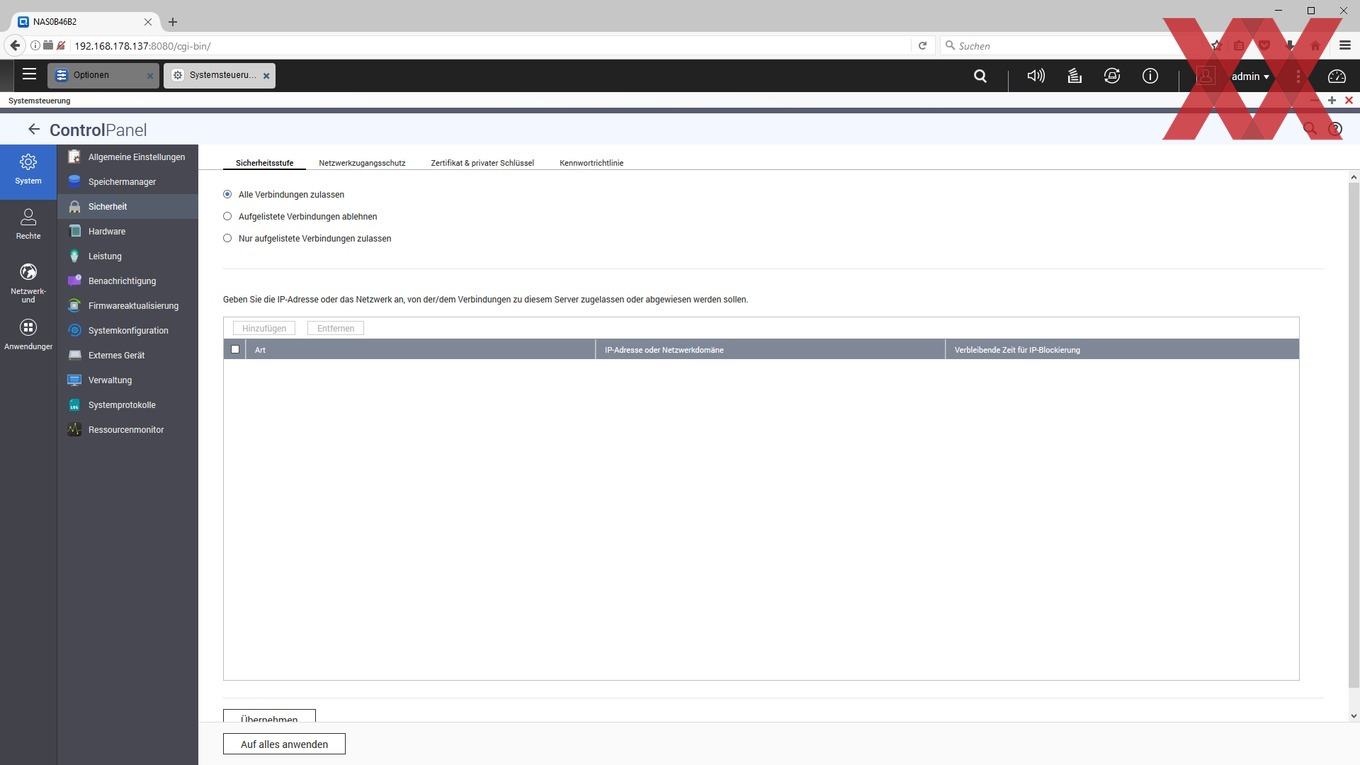Select Nur aufgelistete Verbindungen zulassen
Screen dimensions: 1360x765
point(227,238)
